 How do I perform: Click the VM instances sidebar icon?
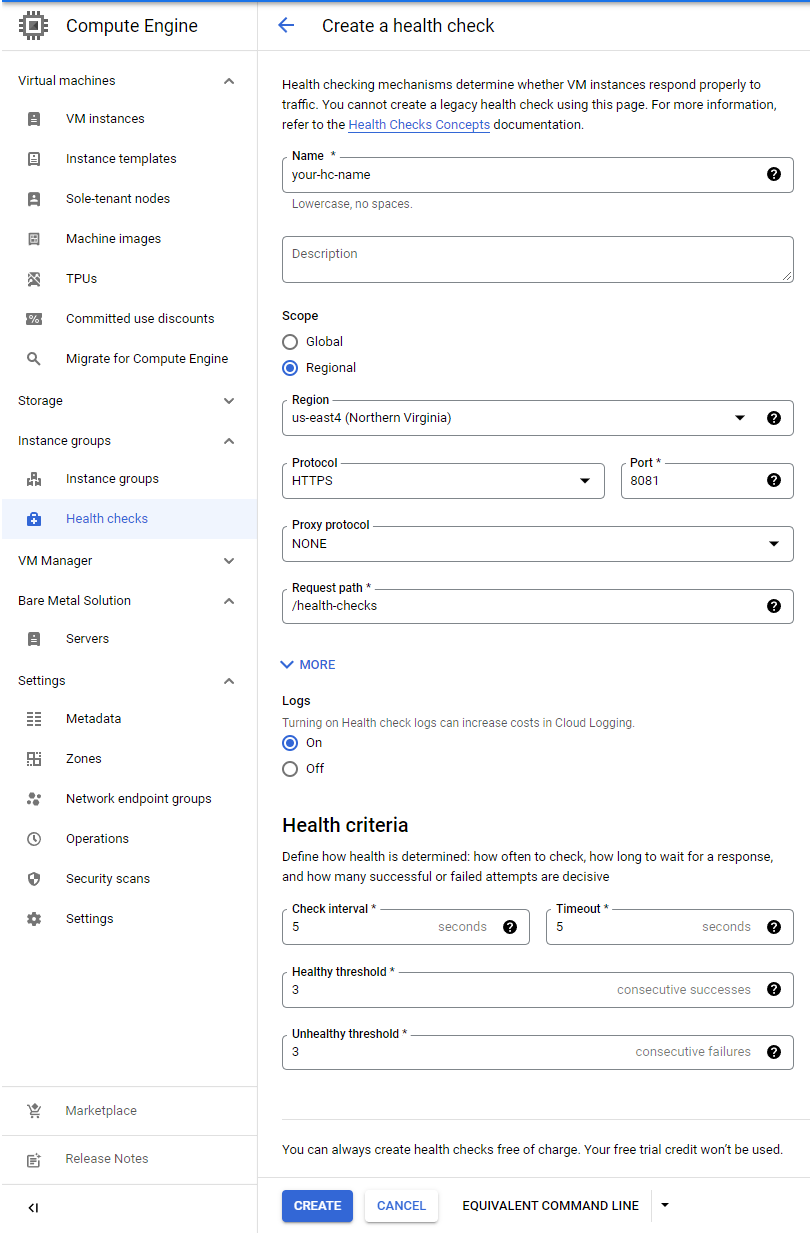[34, 119]
